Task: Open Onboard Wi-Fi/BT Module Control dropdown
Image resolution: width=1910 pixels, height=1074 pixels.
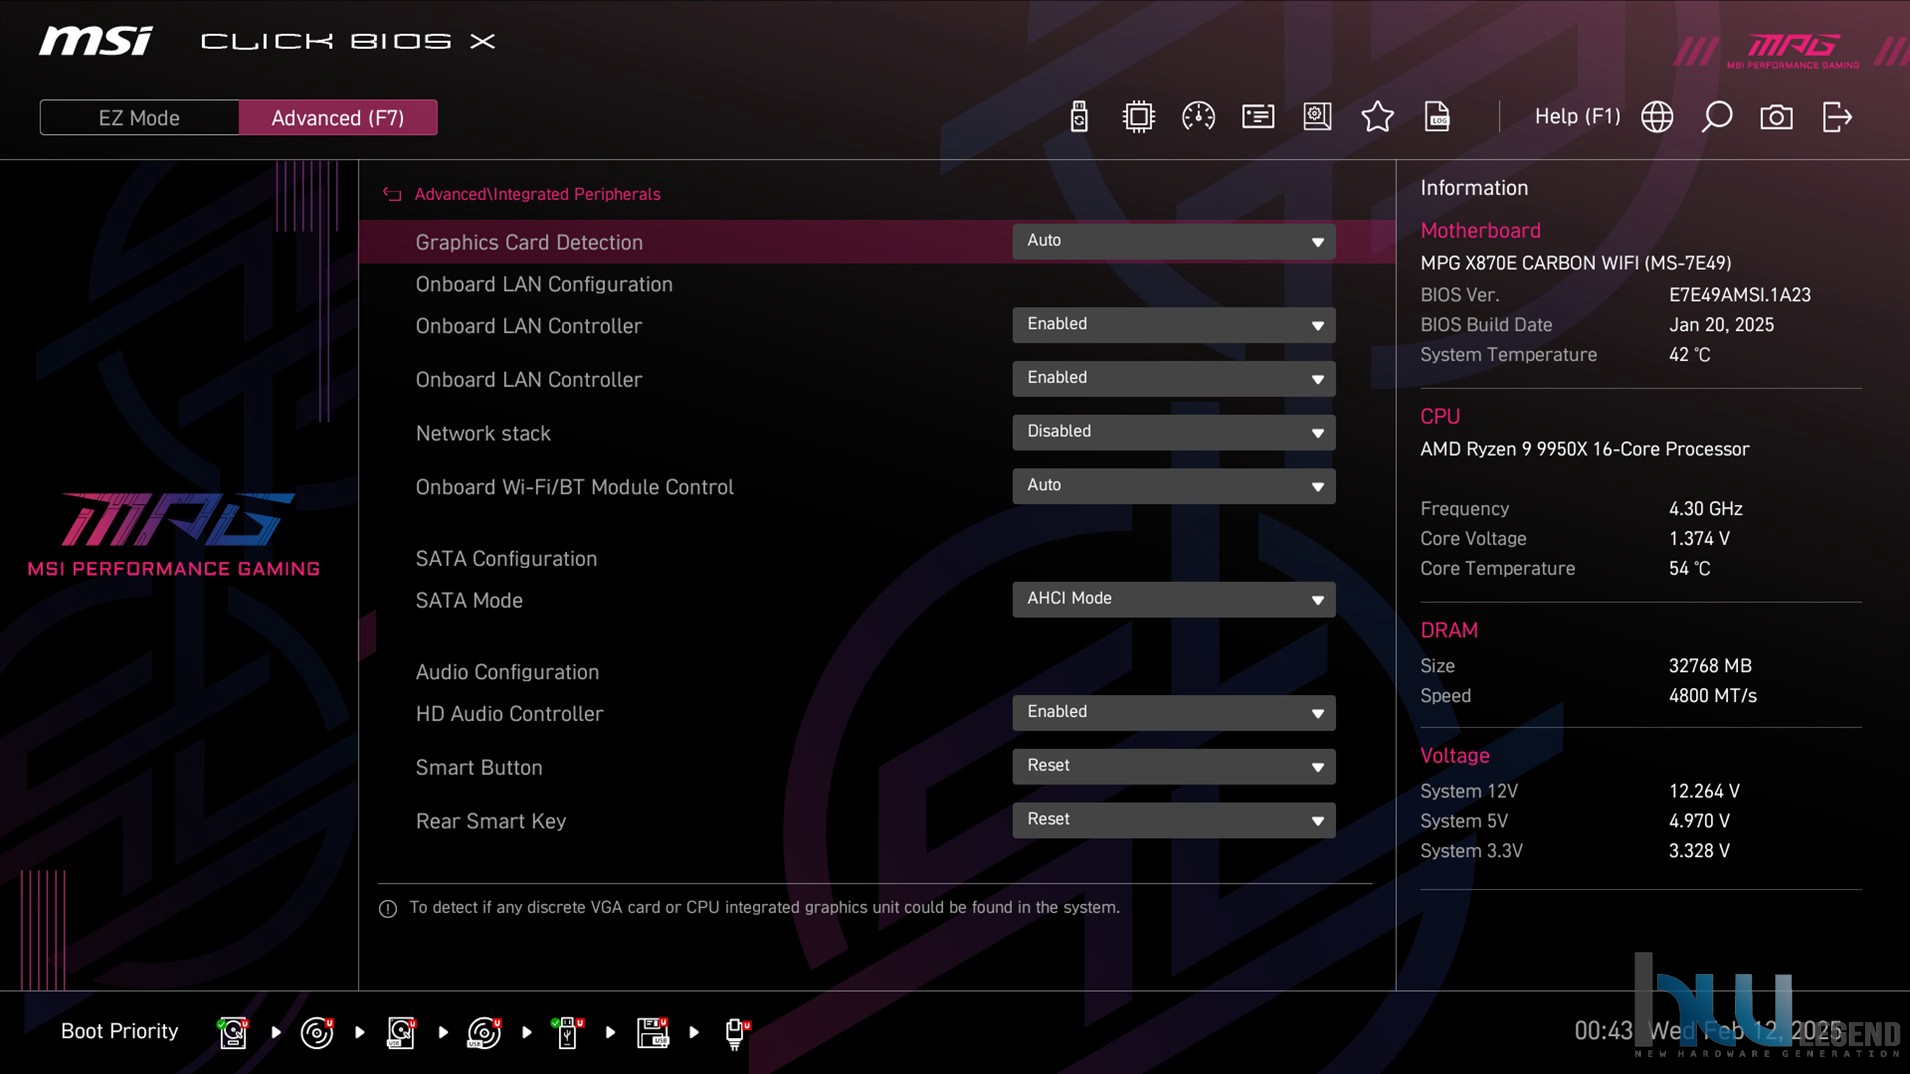Action: [1173, 486]
